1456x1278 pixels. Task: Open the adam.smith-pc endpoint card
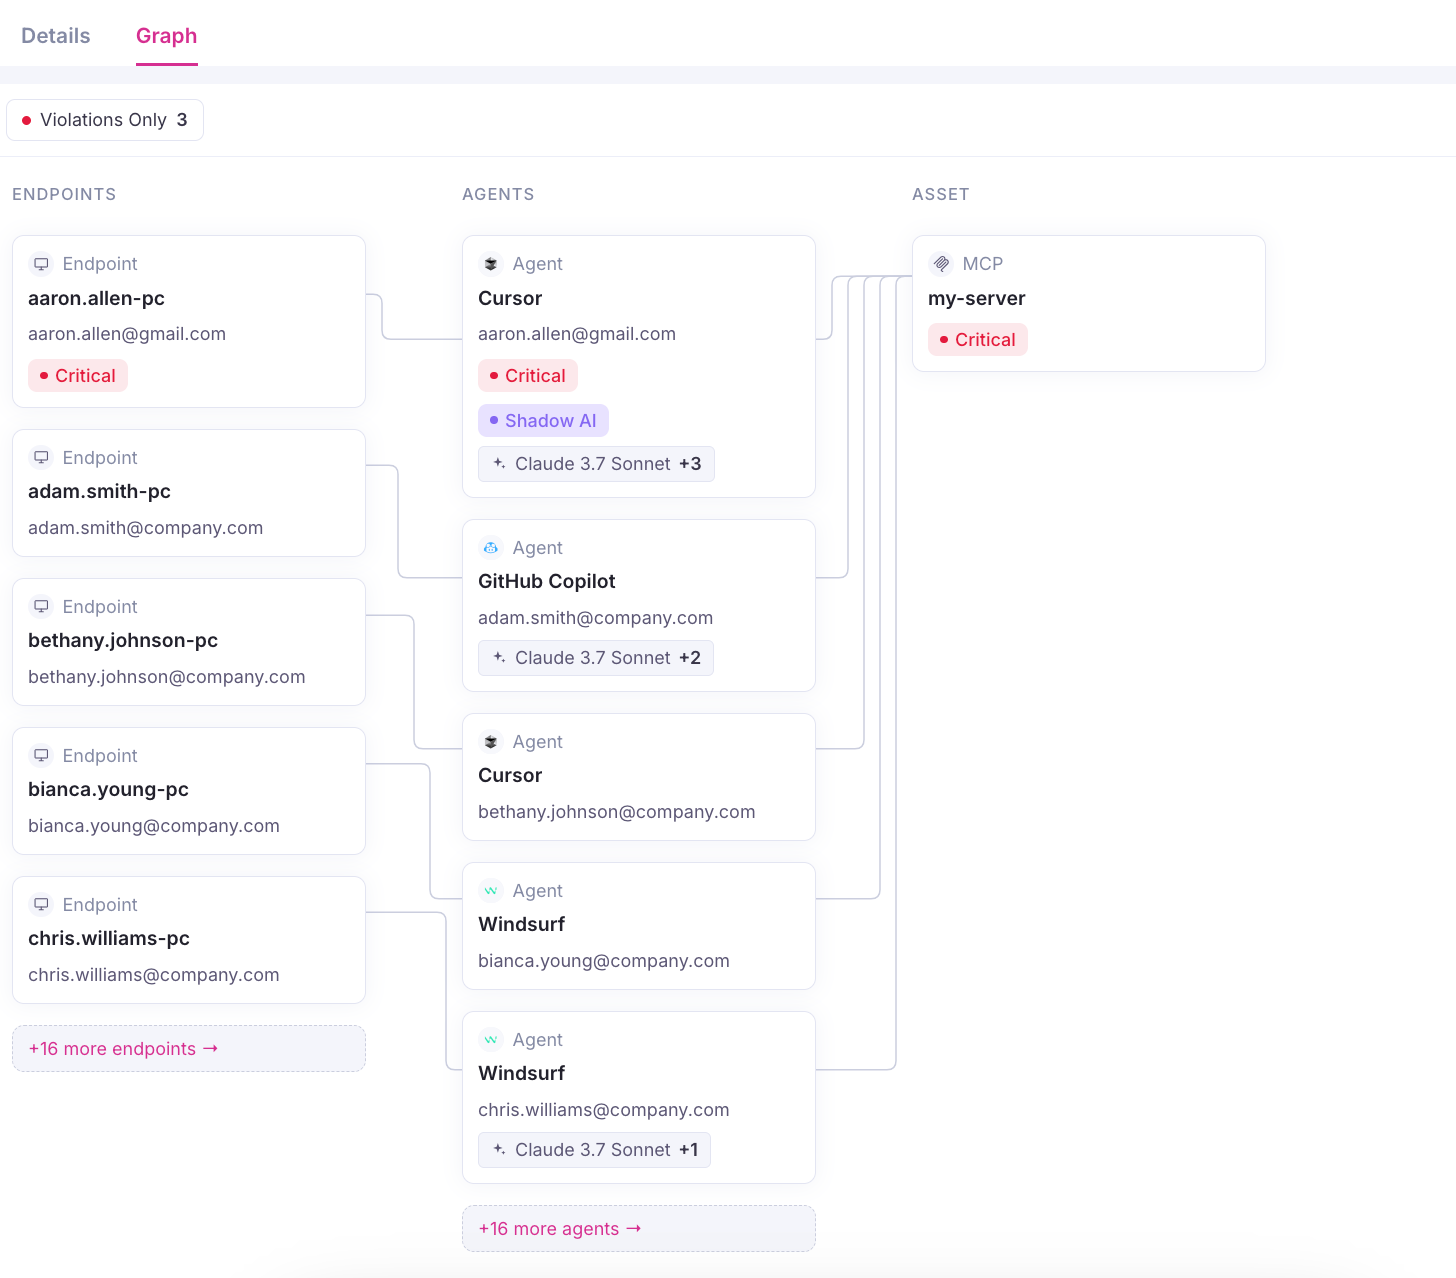[x=189, y=493]
